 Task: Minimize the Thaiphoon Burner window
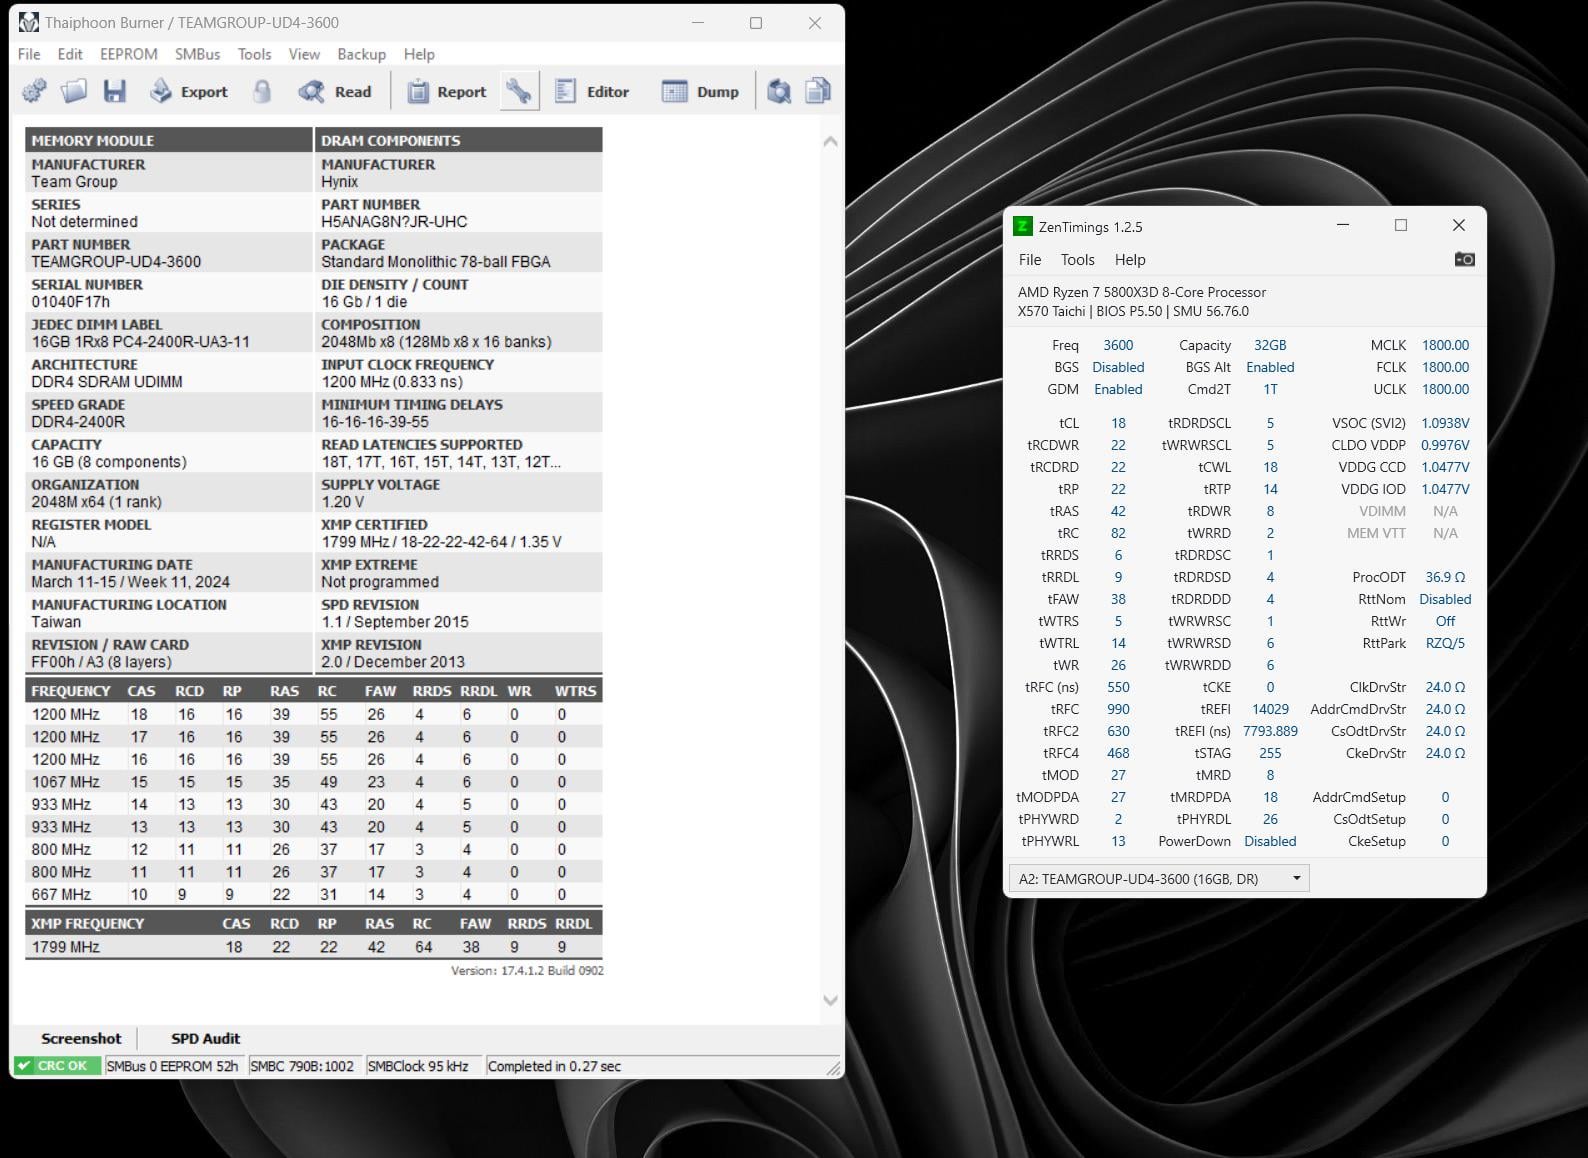coord(698,22)
